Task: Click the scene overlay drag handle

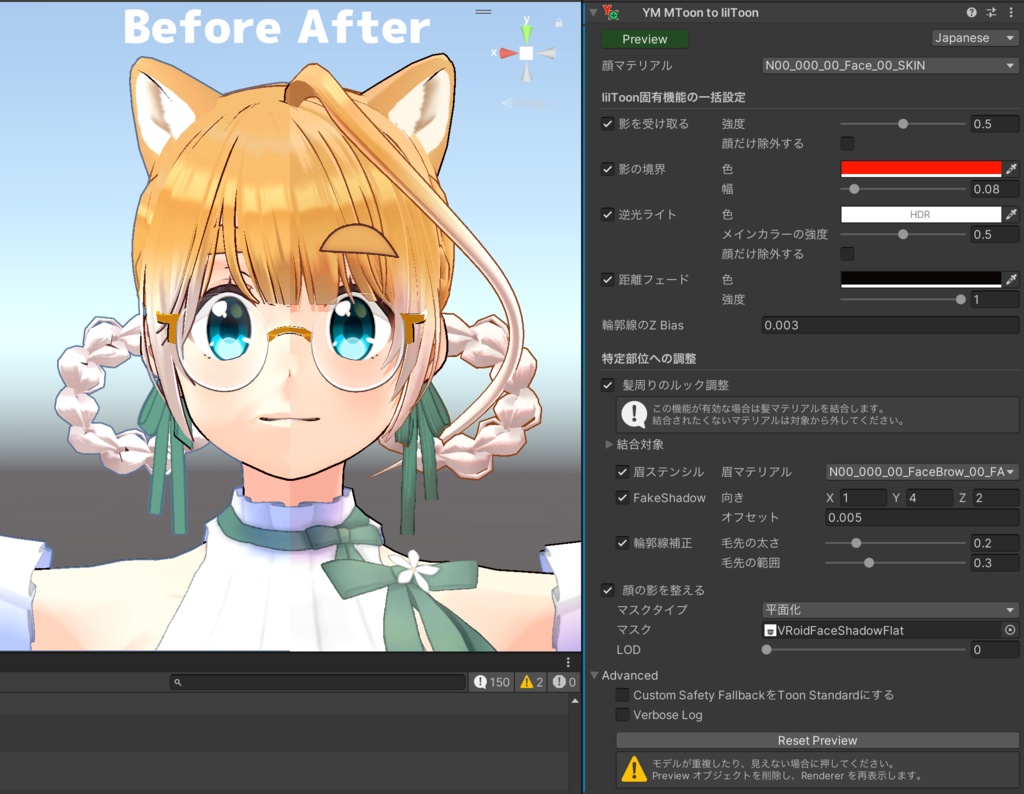Action: [483, 12]
